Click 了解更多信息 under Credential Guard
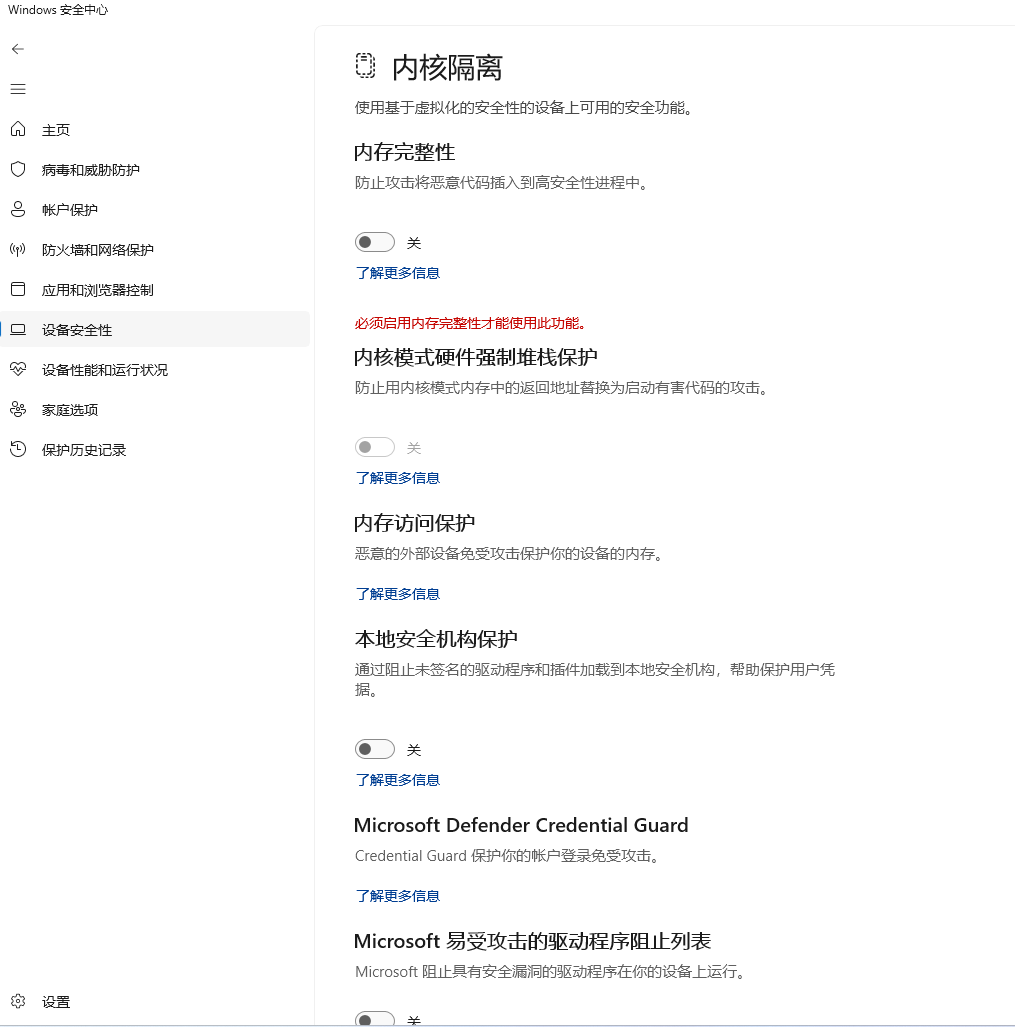 pos(398,896)
